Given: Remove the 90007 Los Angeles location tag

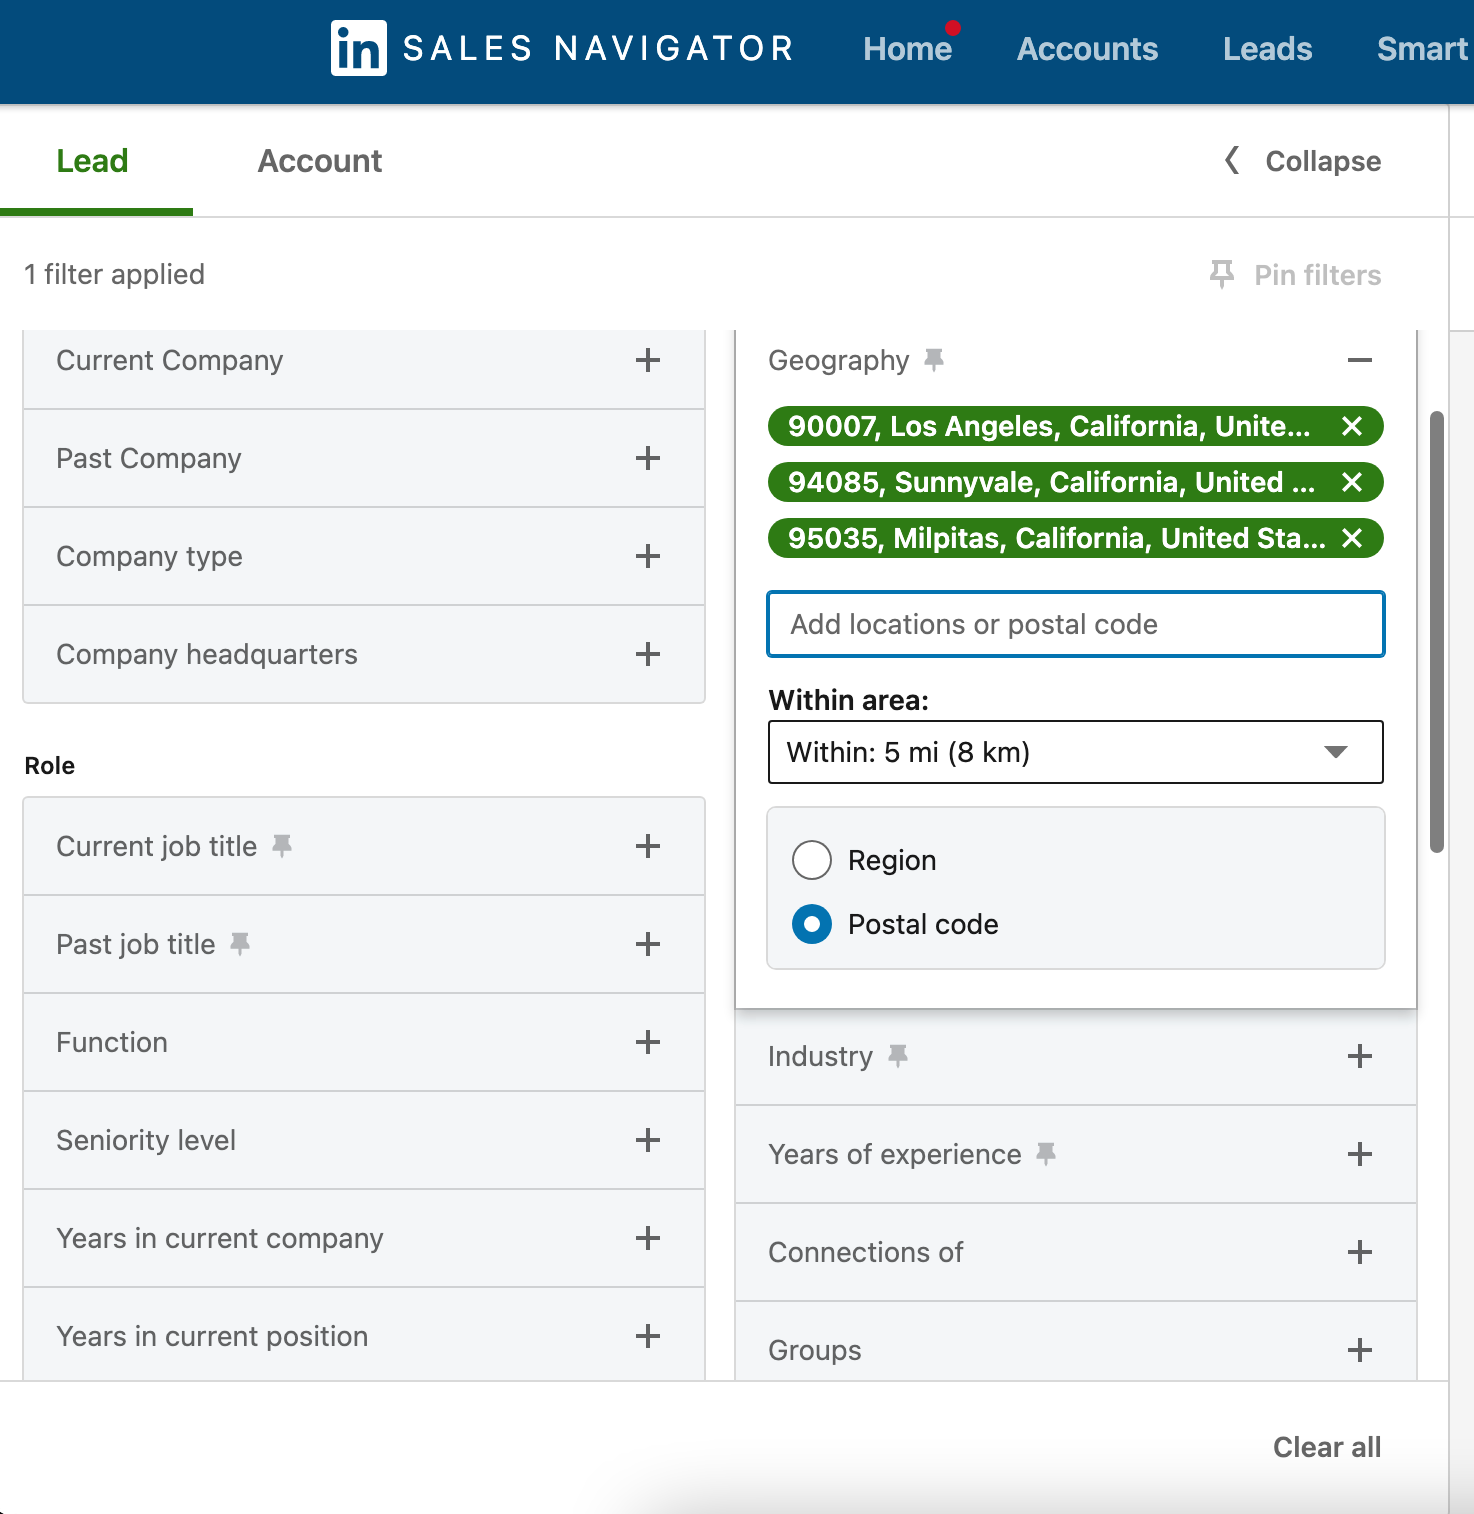Looking at the screenshot, I should pyautogui.click(x=1352, y=426).
